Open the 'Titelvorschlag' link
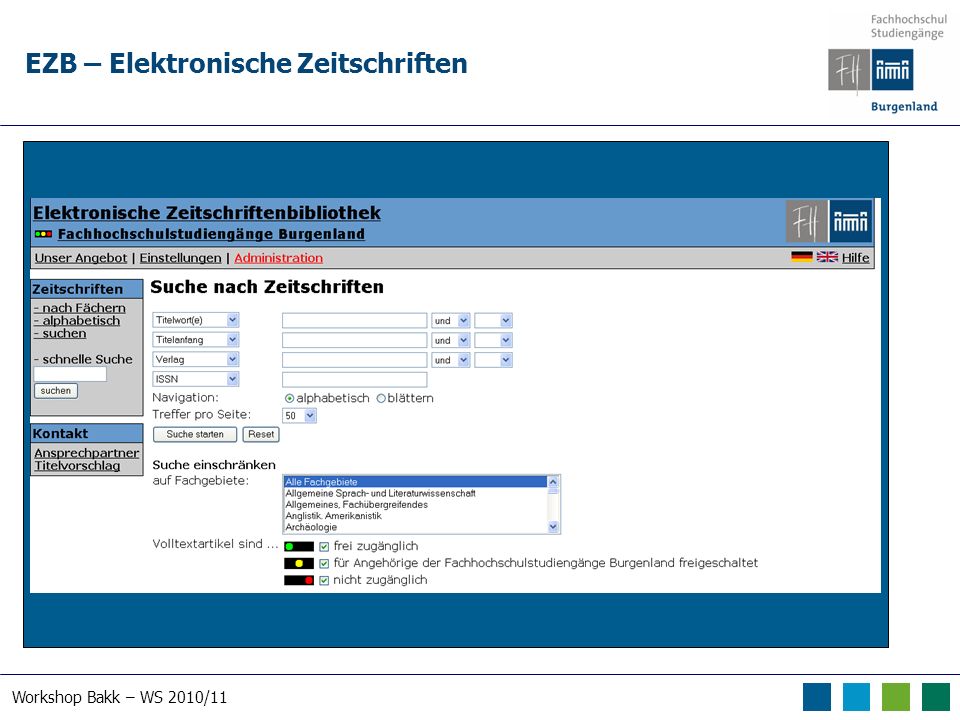The width and height of the screenshot is (960, 720). point(77,466)
